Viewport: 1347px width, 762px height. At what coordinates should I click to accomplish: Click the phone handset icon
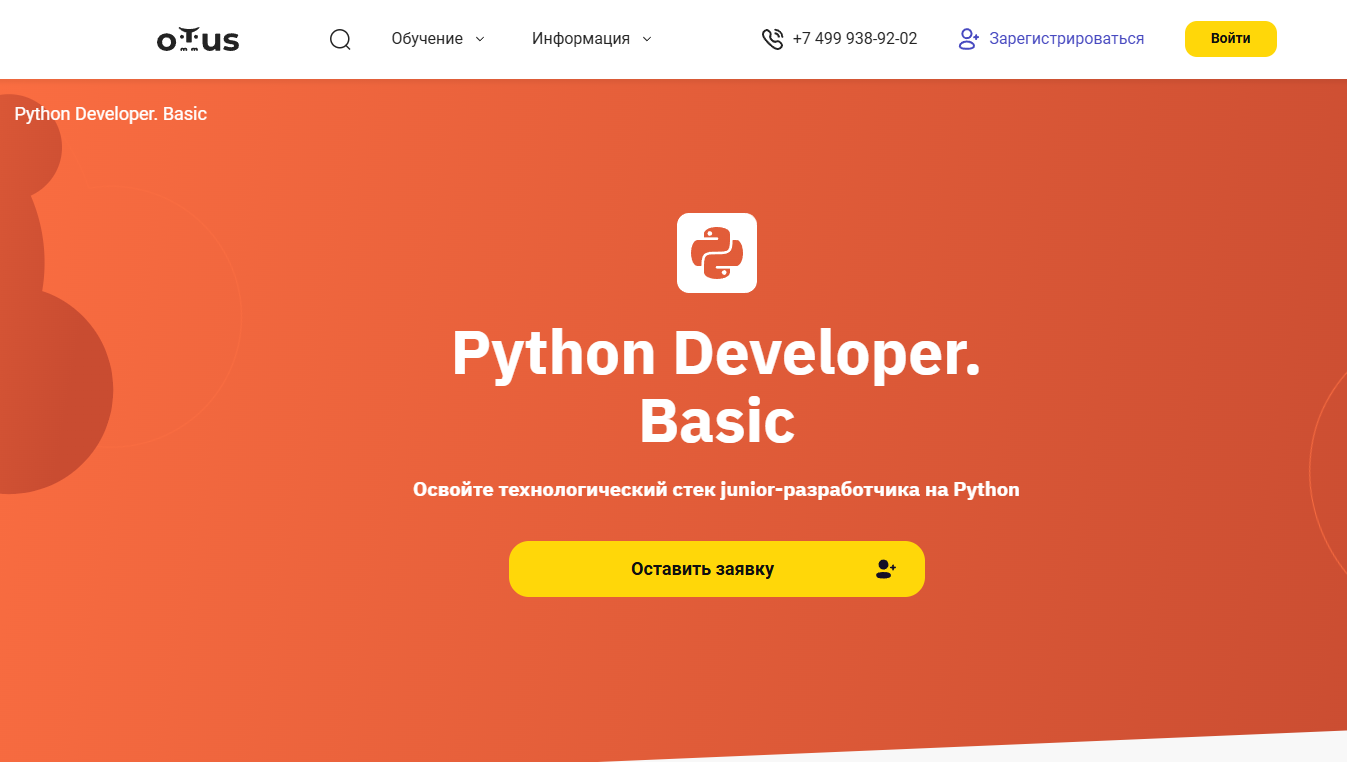[x=772, y=39]
